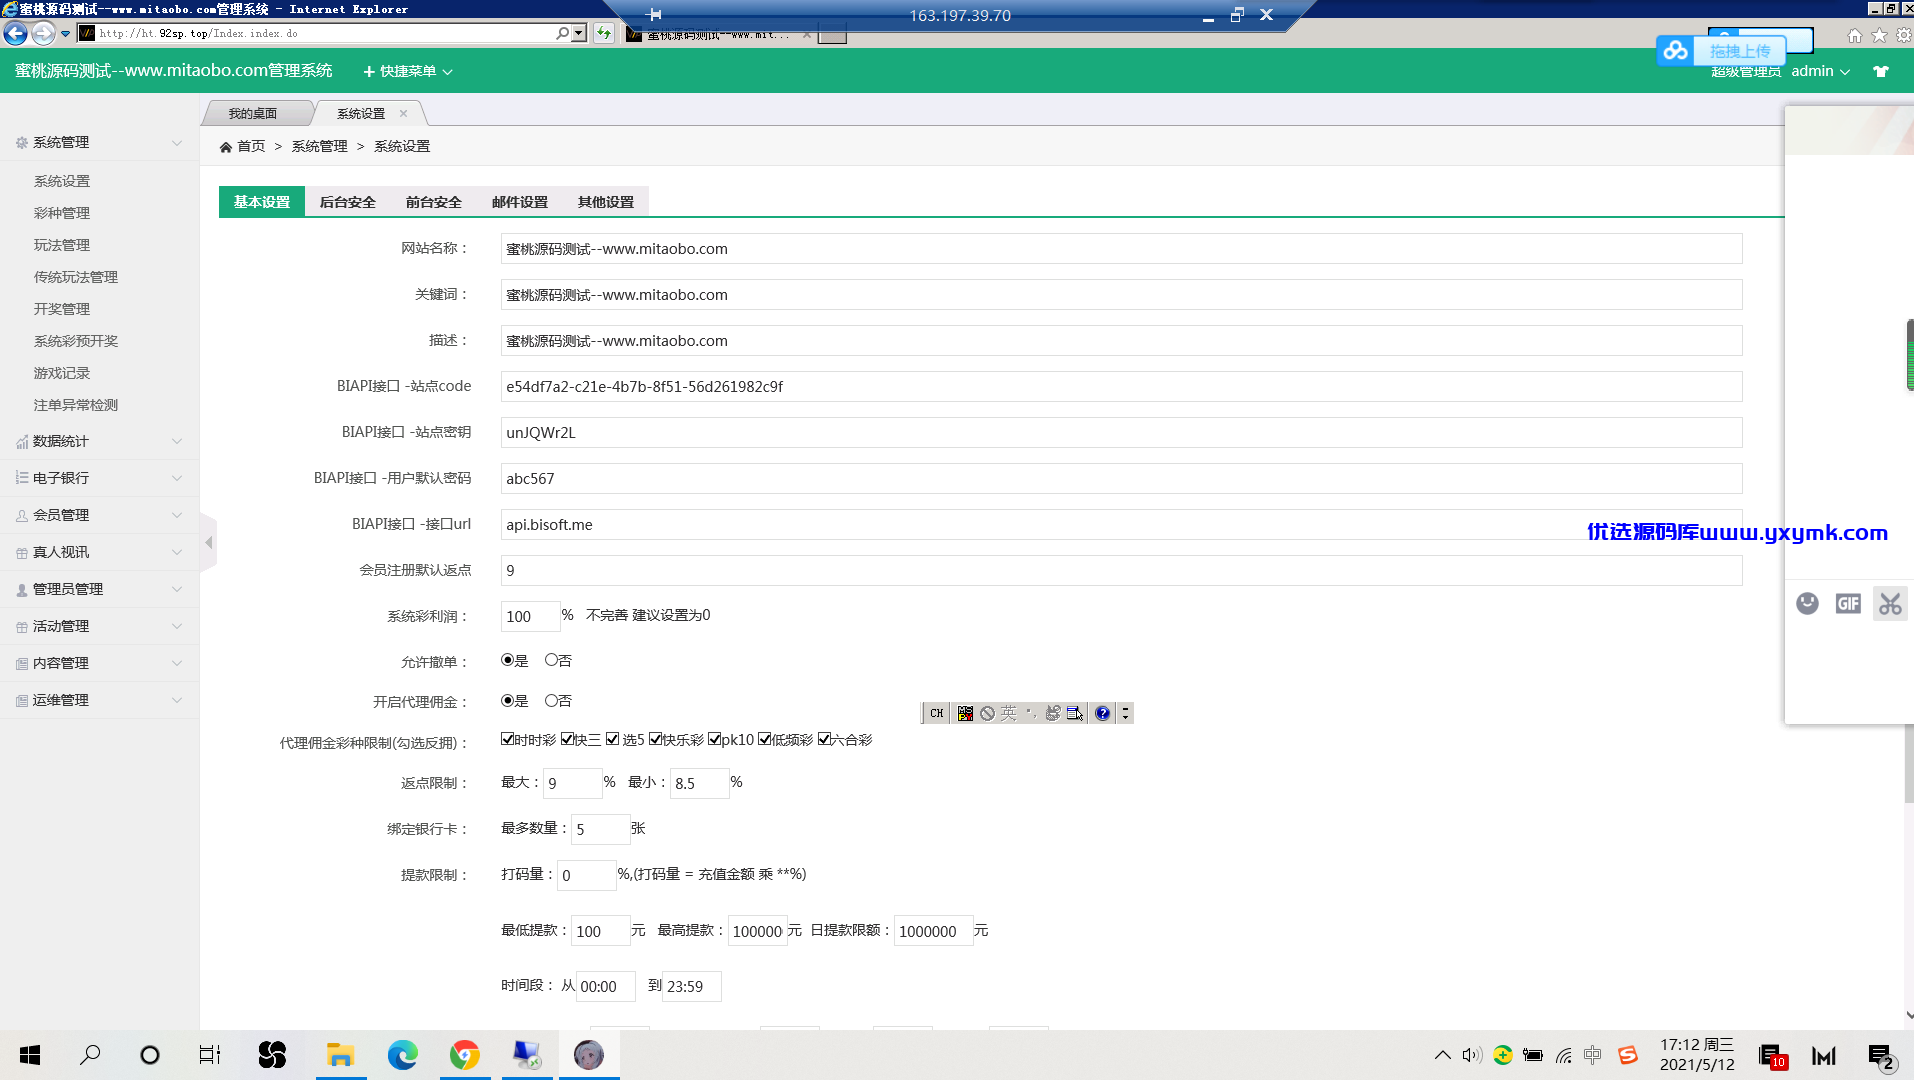1914x1080 pixels.
Task: Expand the 数据统计 sidebar section
Action: 99,441
